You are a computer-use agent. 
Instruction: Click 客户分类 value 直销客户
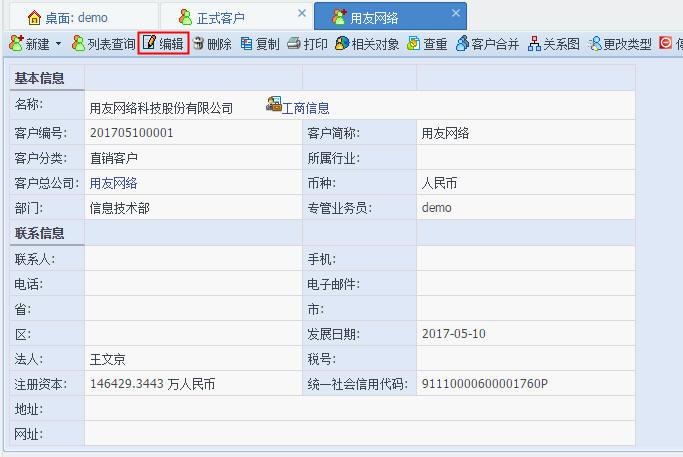pyautogui.click(x=114, y=158)
